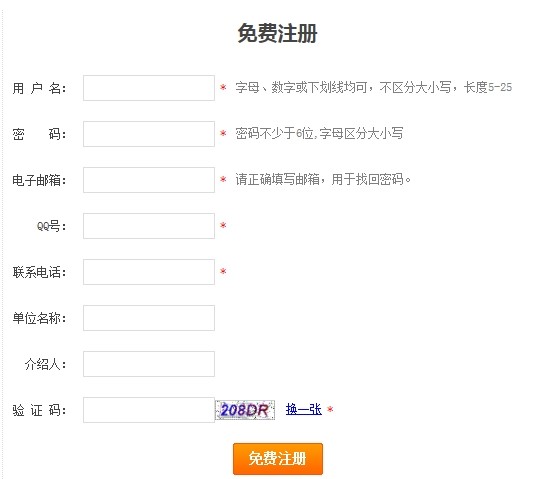Click the username rule hint text
The width and height of the screenshot is (551, 479).
click(374, 87)
